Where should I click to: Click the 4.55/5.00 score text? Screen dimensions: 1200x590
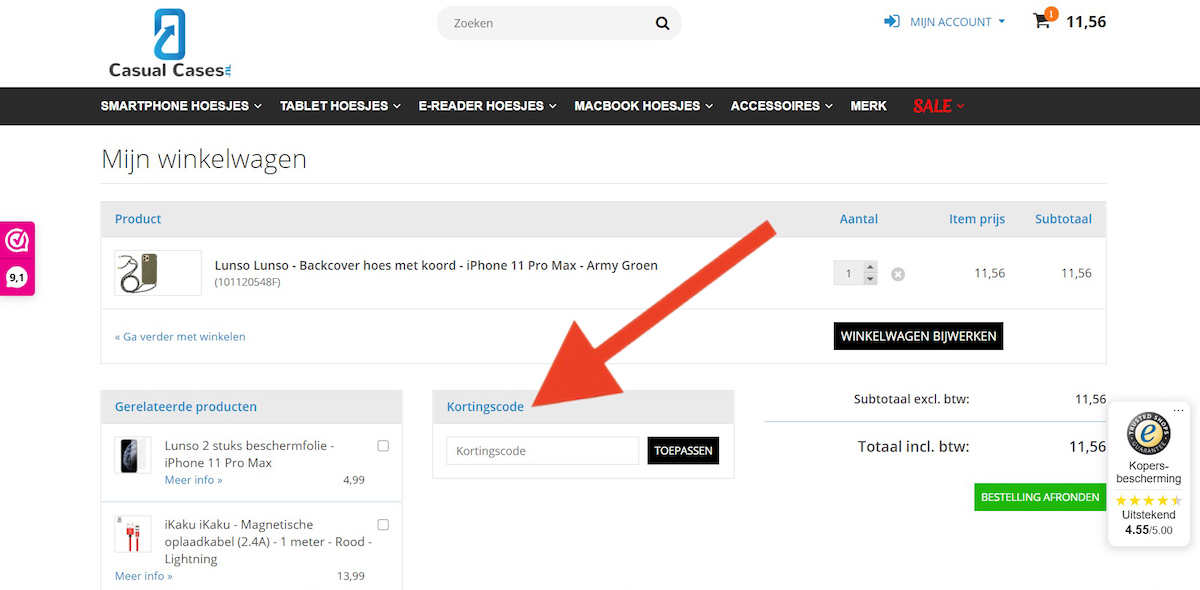(1149, 530)
